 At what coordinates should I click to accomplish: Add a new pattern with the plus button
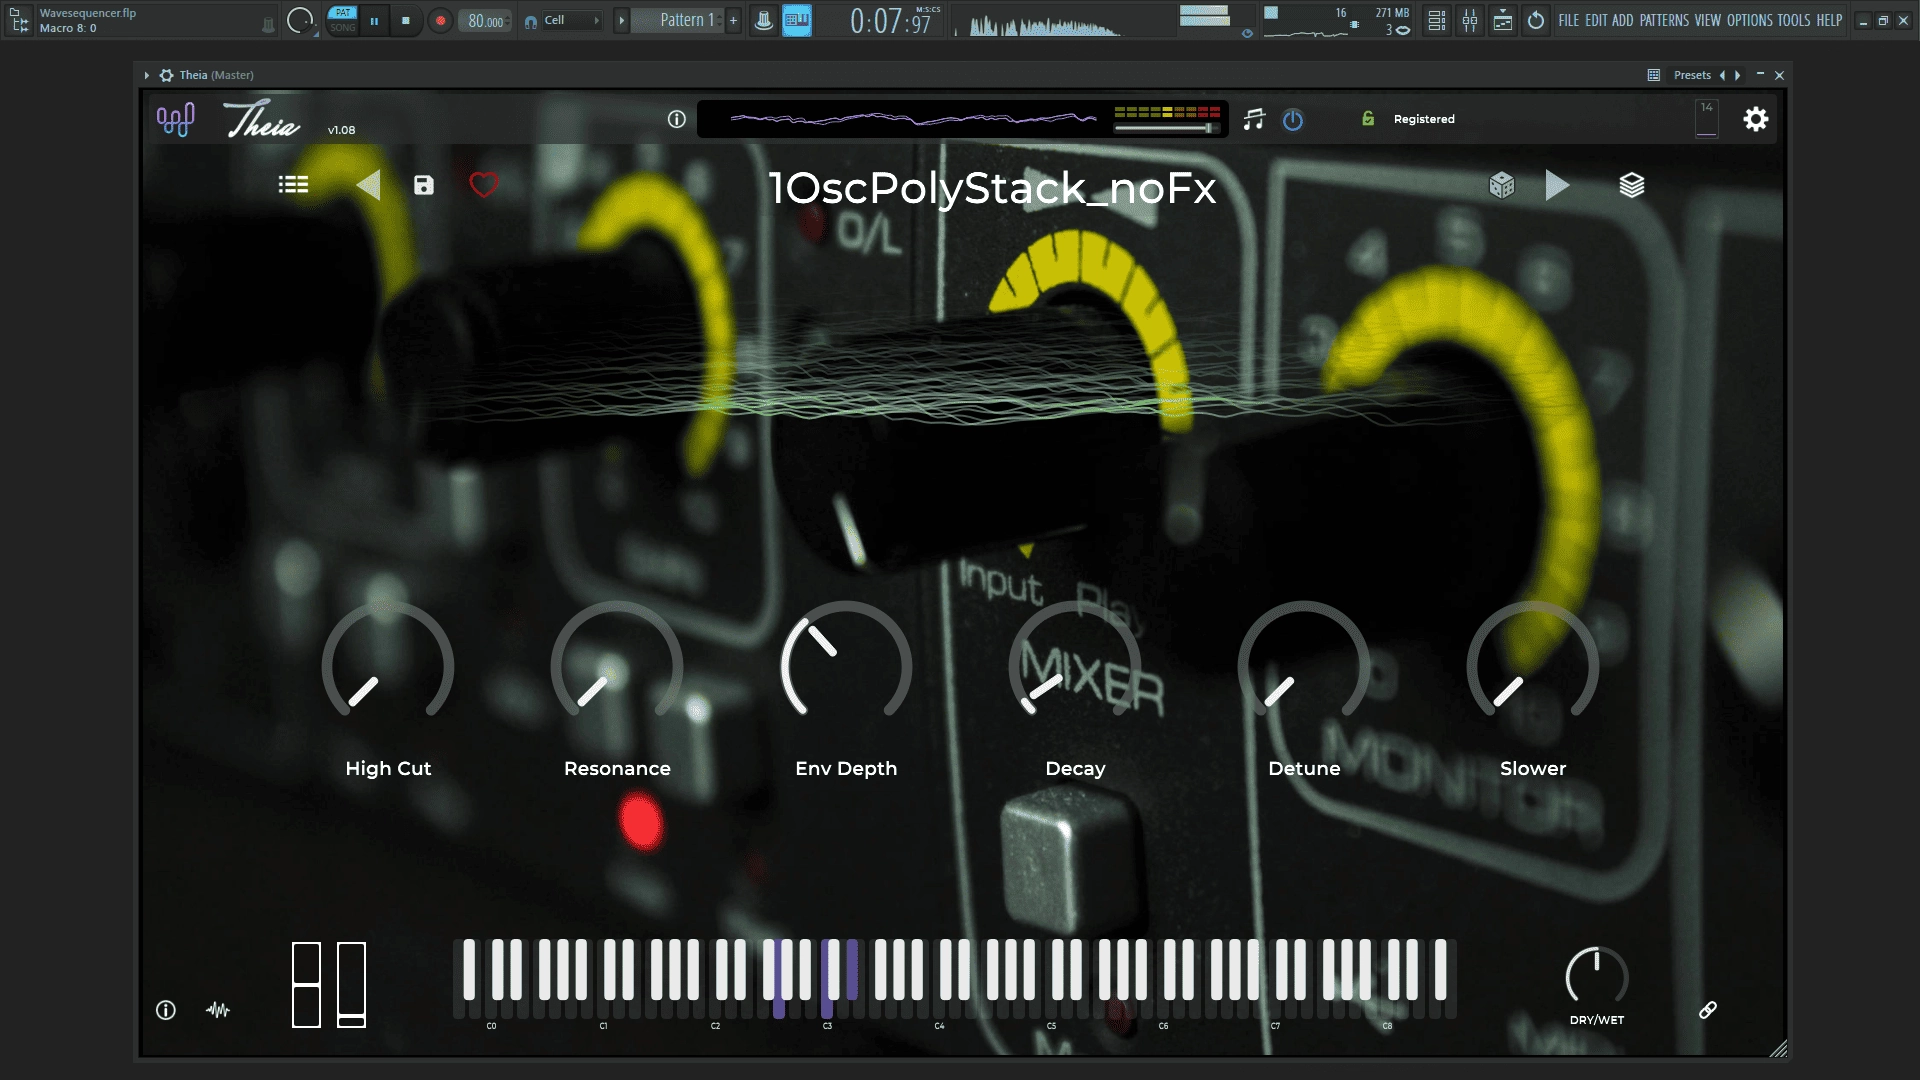pyautogui.click(x=733, y=20)
